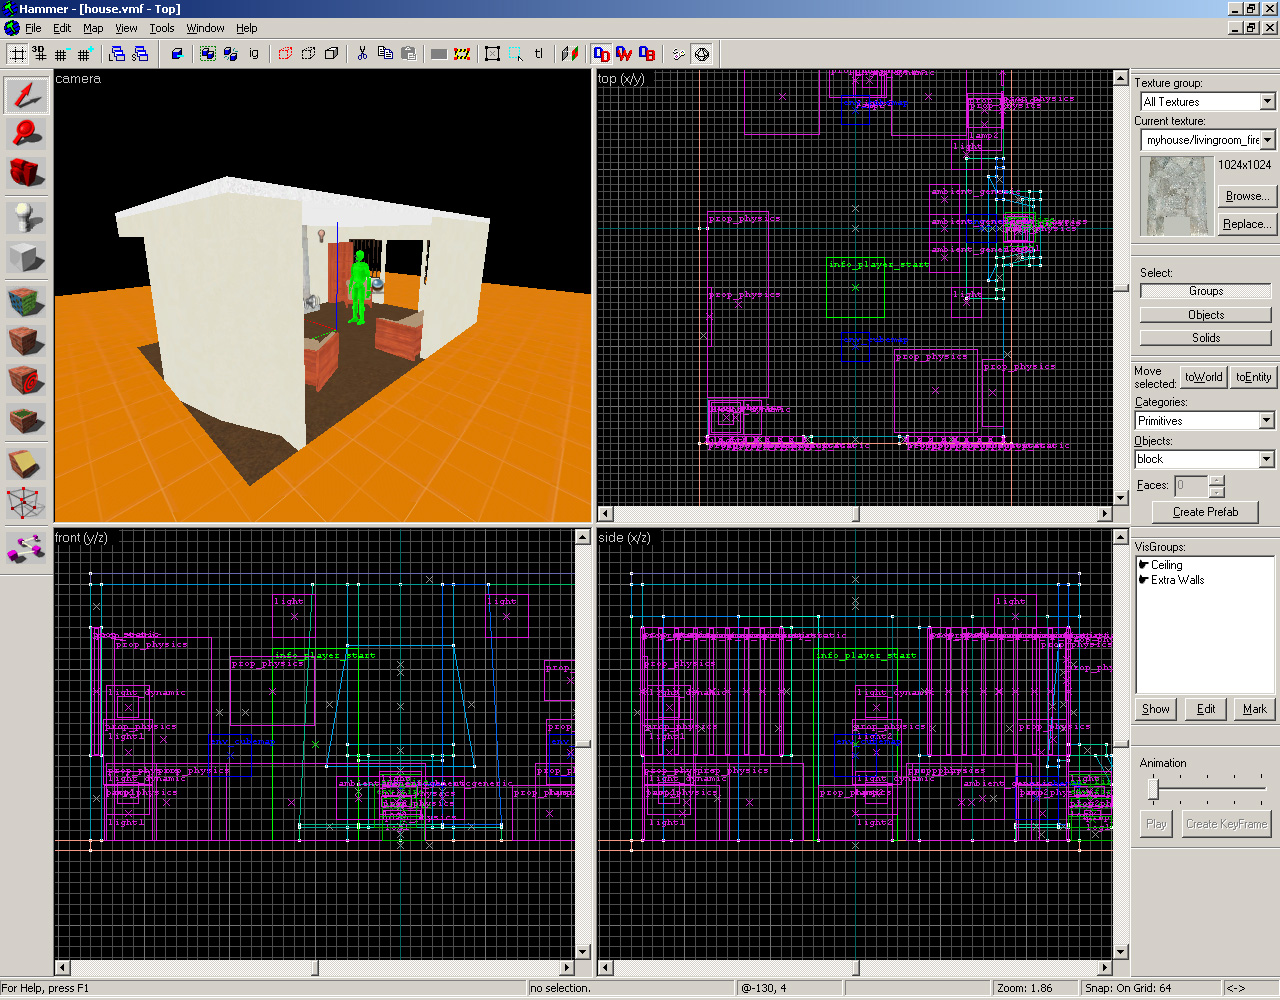Activate the Magnify tool
Image resolution: width=1280 pixels, height=1000 pixels.
click(x=26, y=133)
